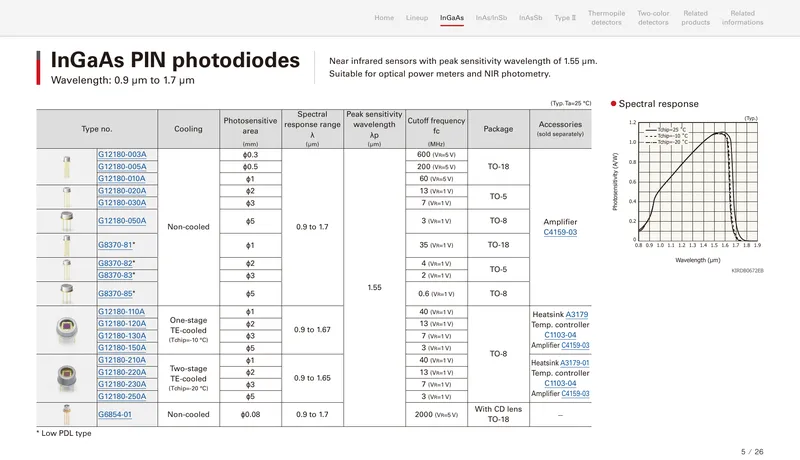Click the G8370-82 type link
This screenshot has width=800, height=460.
[115, 263]
